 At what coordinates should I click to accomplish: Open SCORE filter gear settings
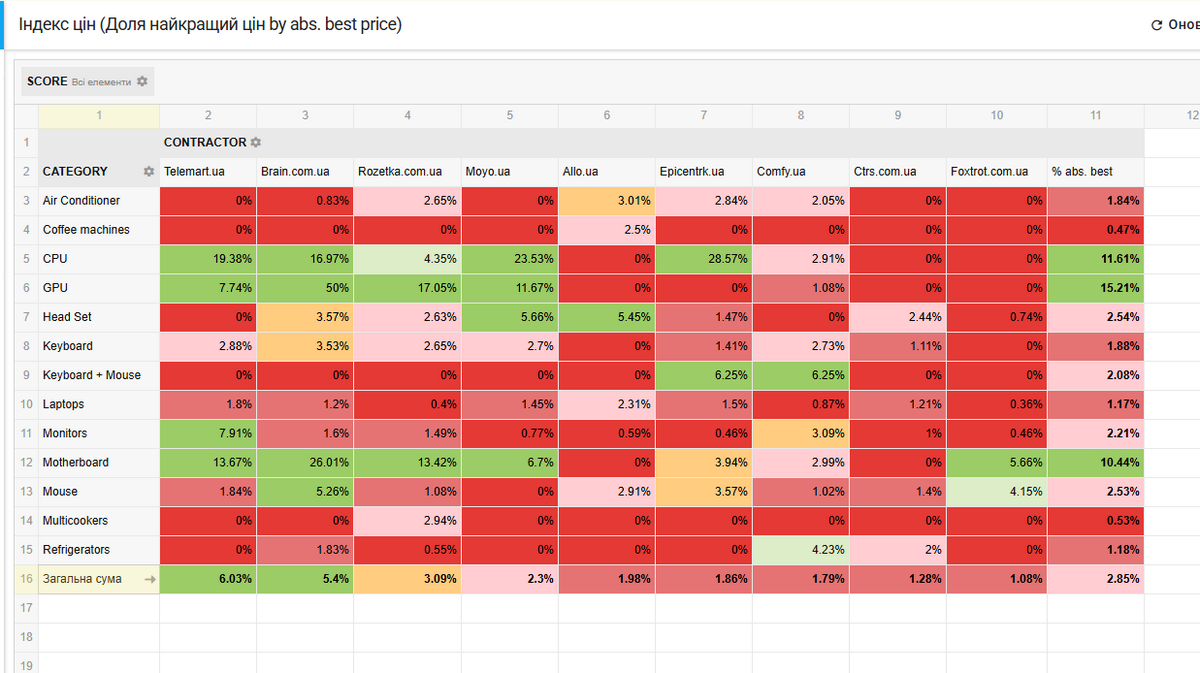click(142, 81)
